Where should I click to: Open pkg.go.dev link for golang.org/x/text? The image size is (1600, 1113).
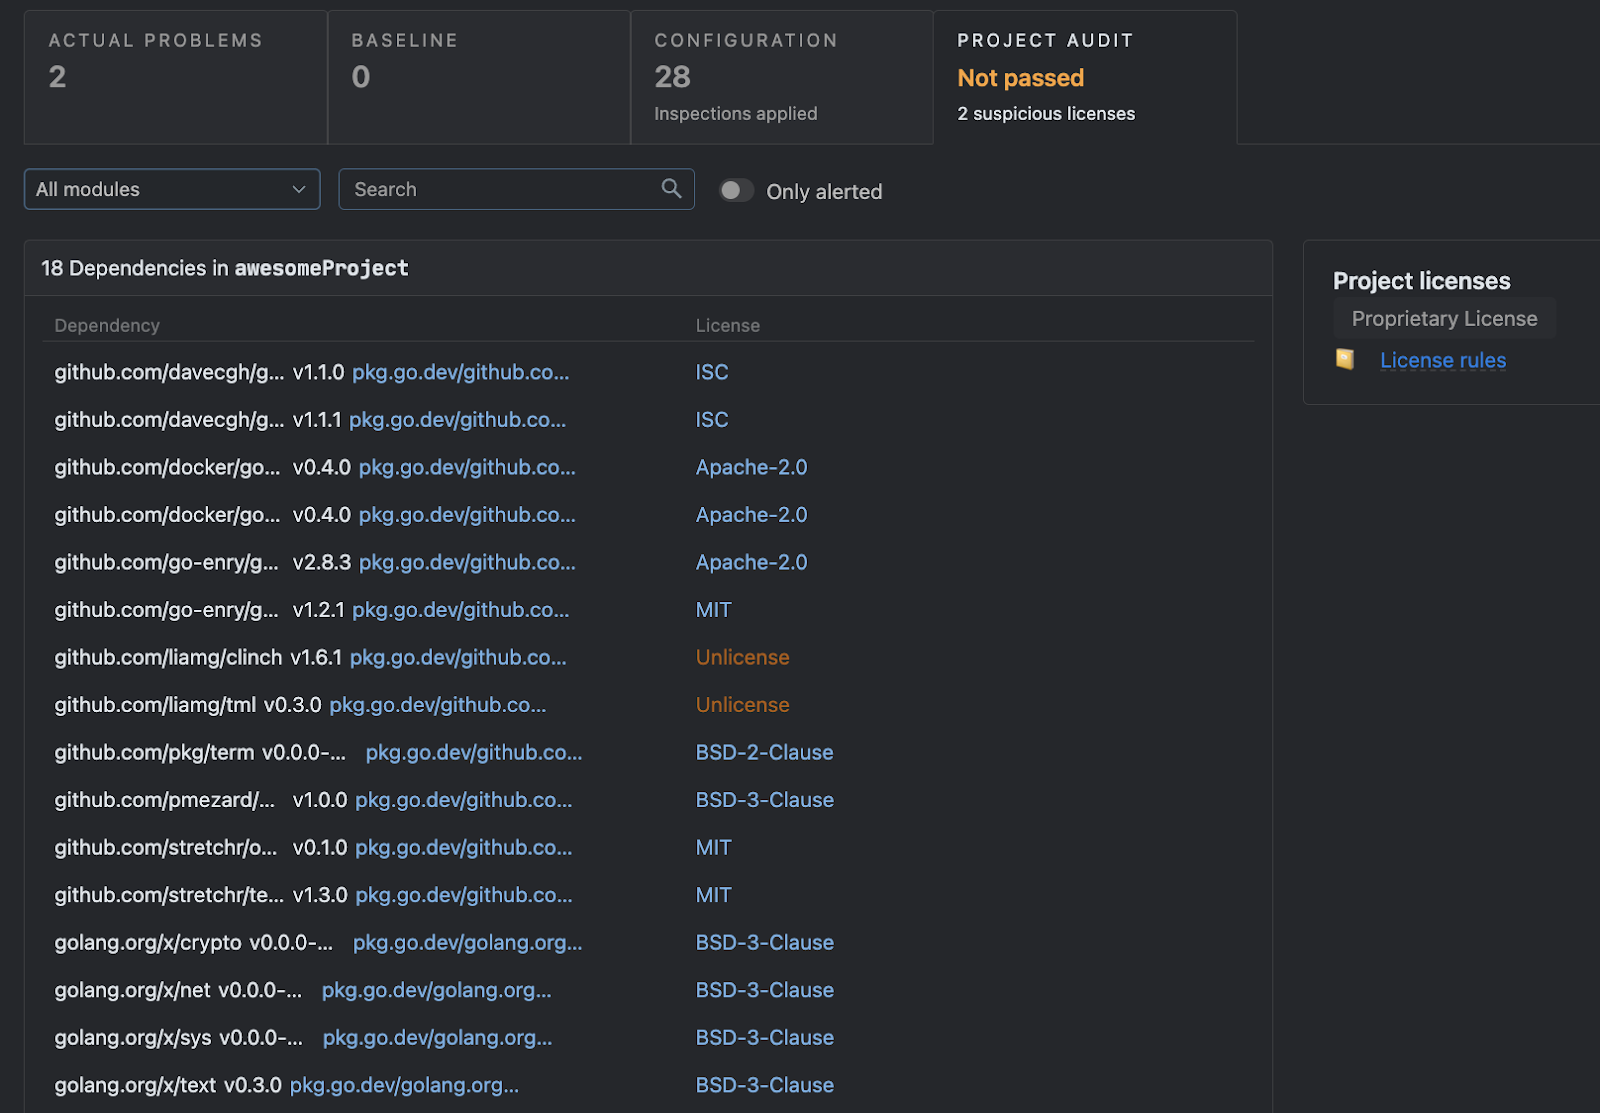tap(404, 1085)
